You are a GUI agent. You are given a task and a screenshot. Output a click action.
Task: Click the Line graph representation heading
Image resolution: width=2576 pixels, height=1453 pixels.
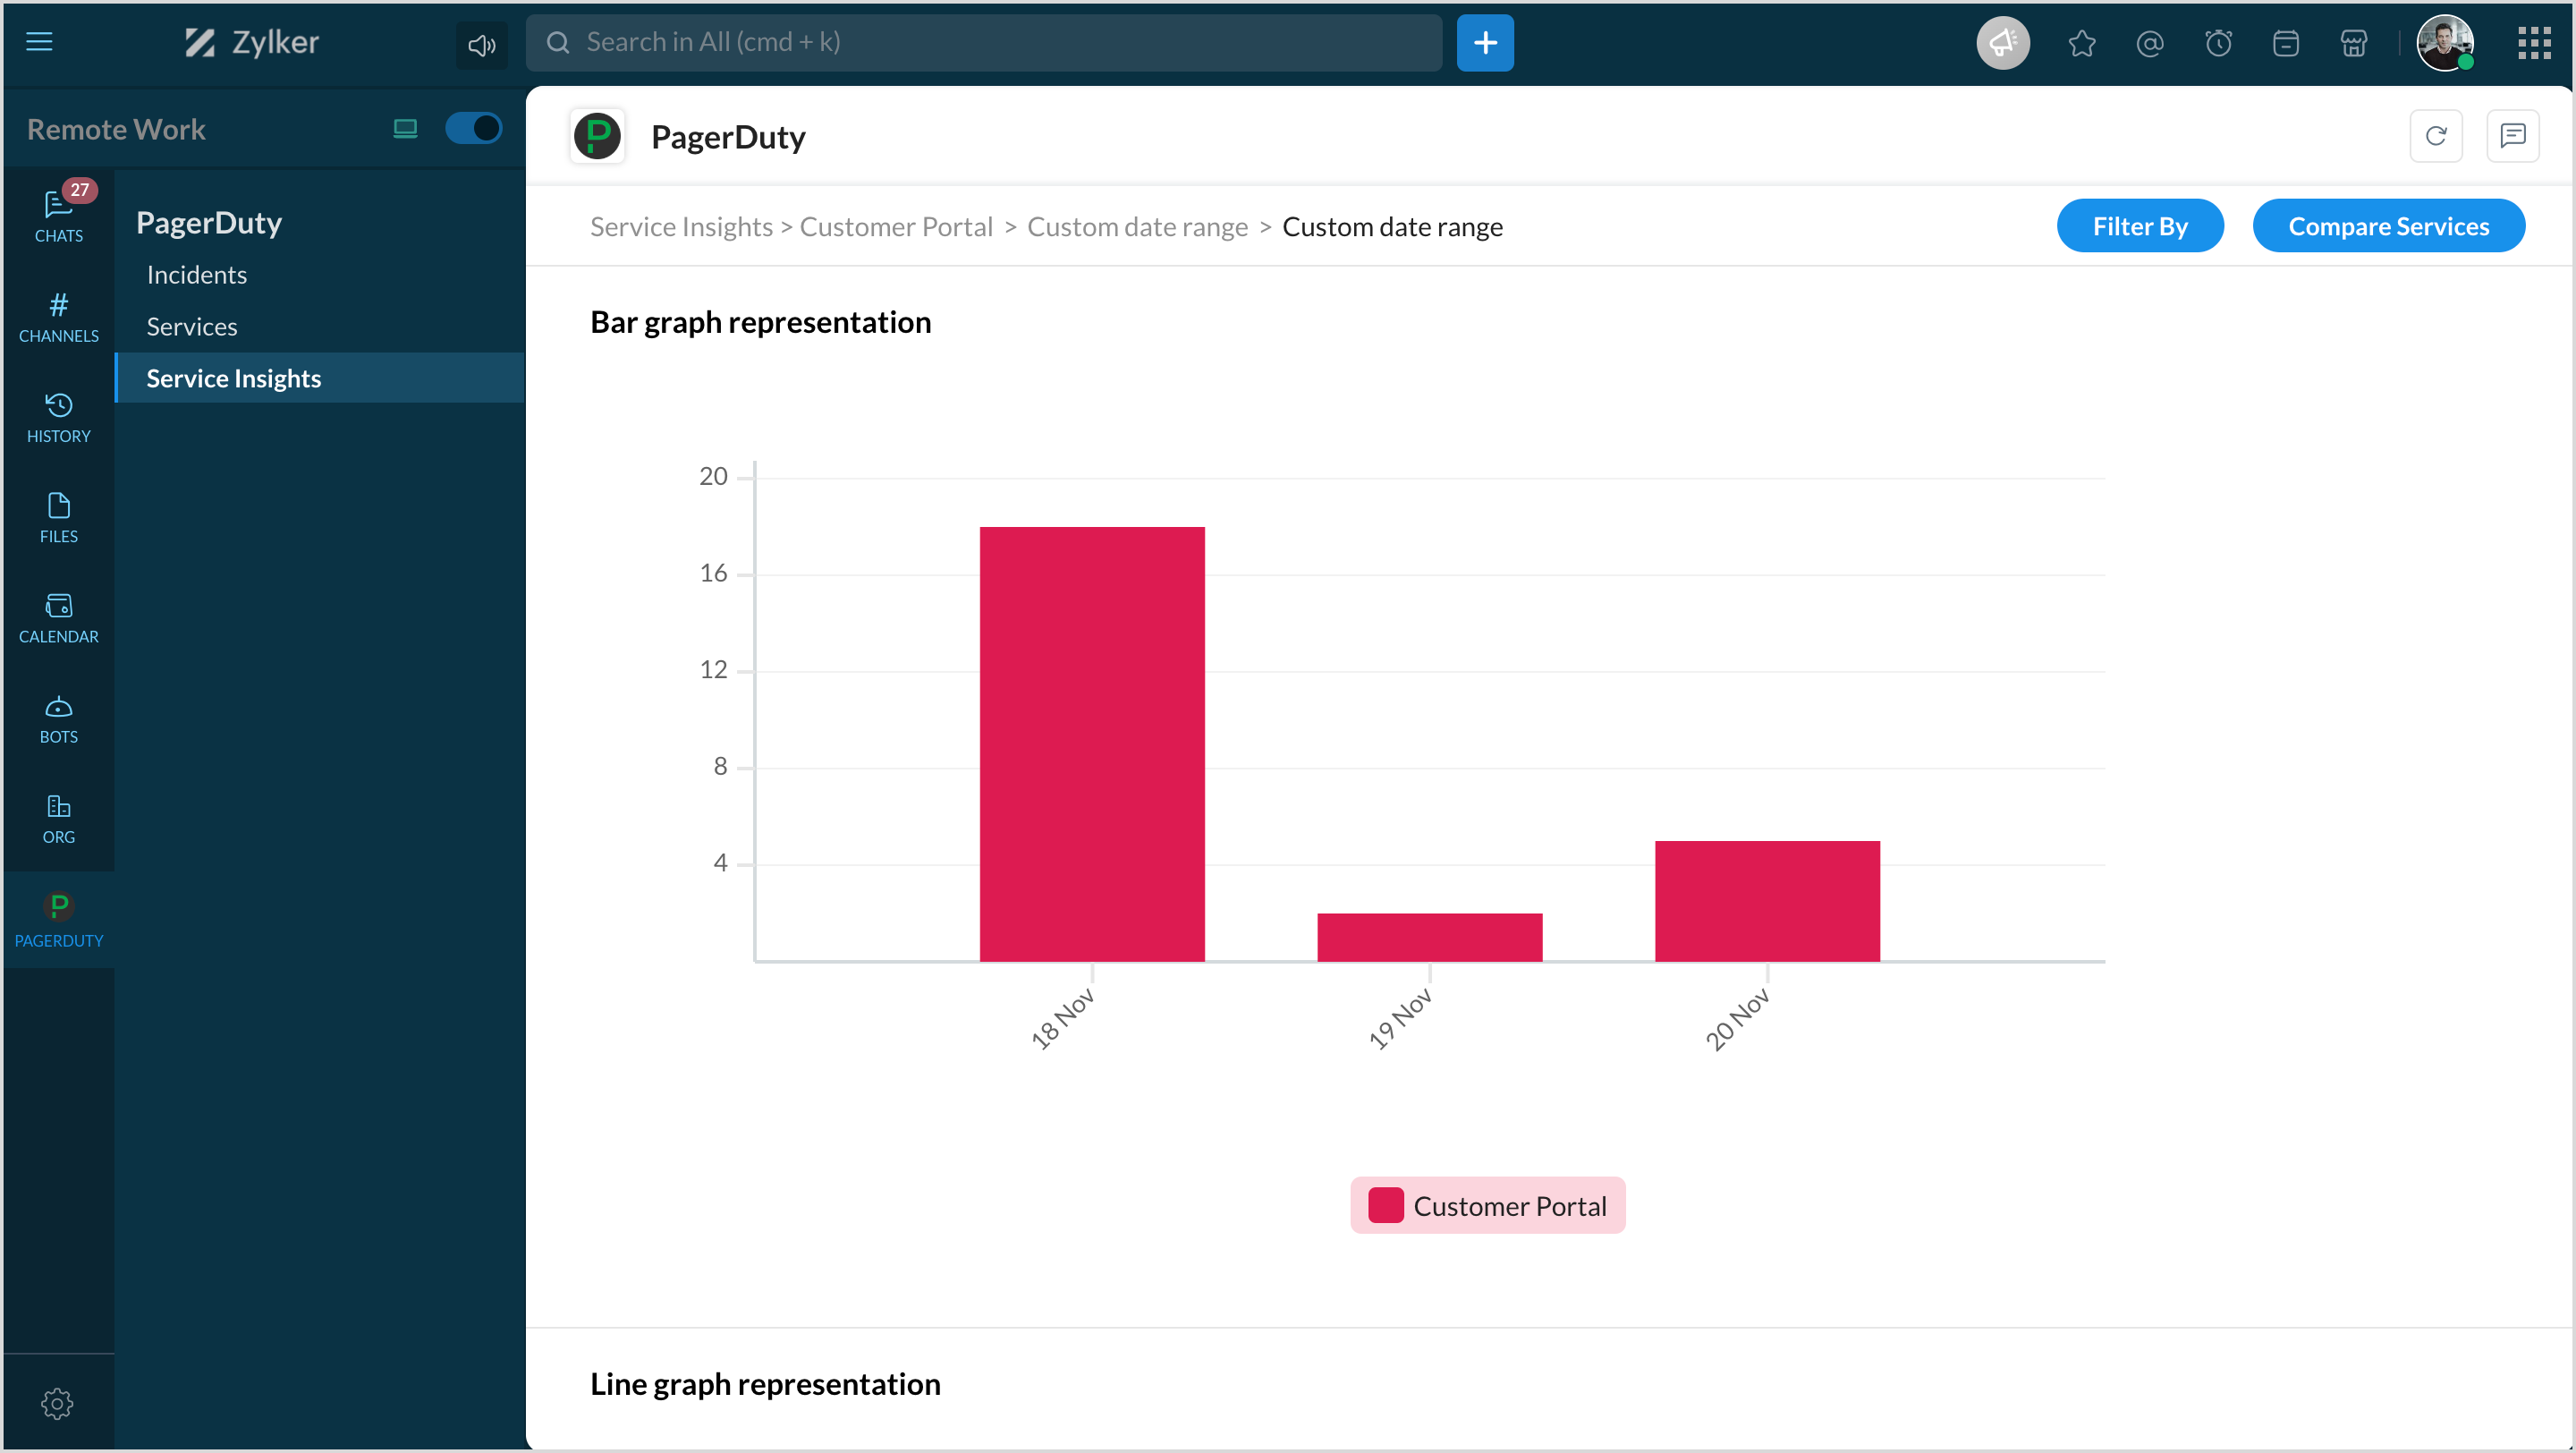[x=765, y=1384]
